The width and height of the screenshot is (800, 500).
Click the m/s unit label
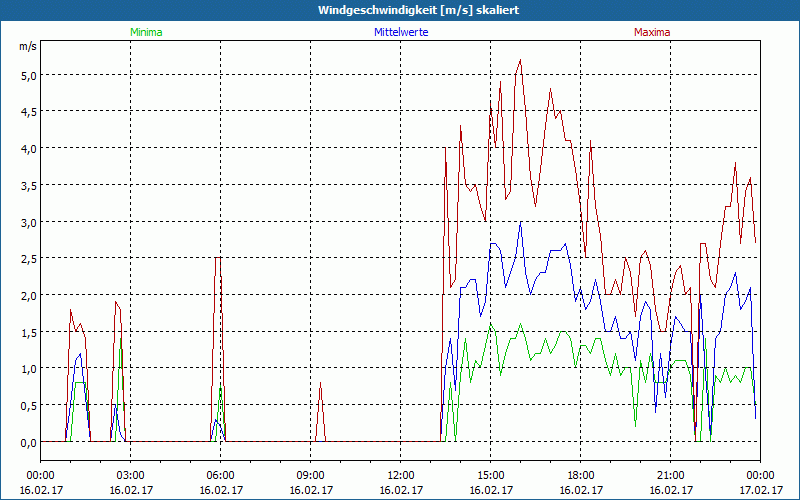click(x=28, y=46)
